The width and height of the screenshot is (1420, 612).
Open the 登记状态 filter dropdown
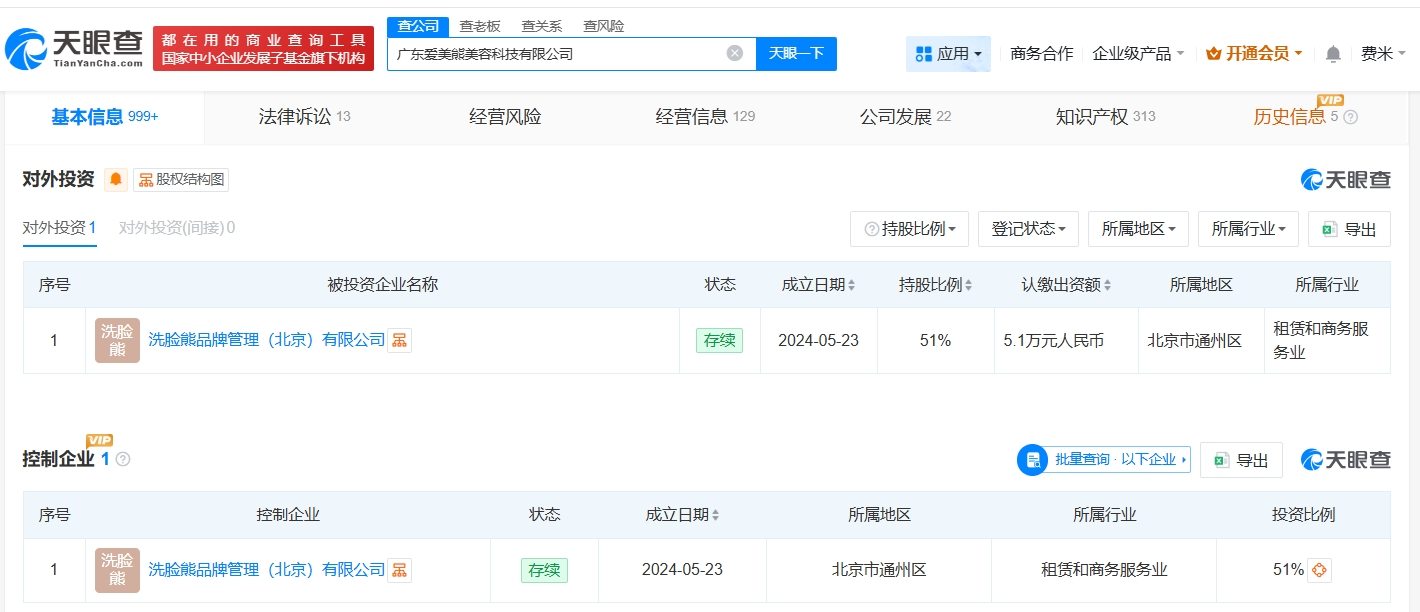(x=1026, y=228)
